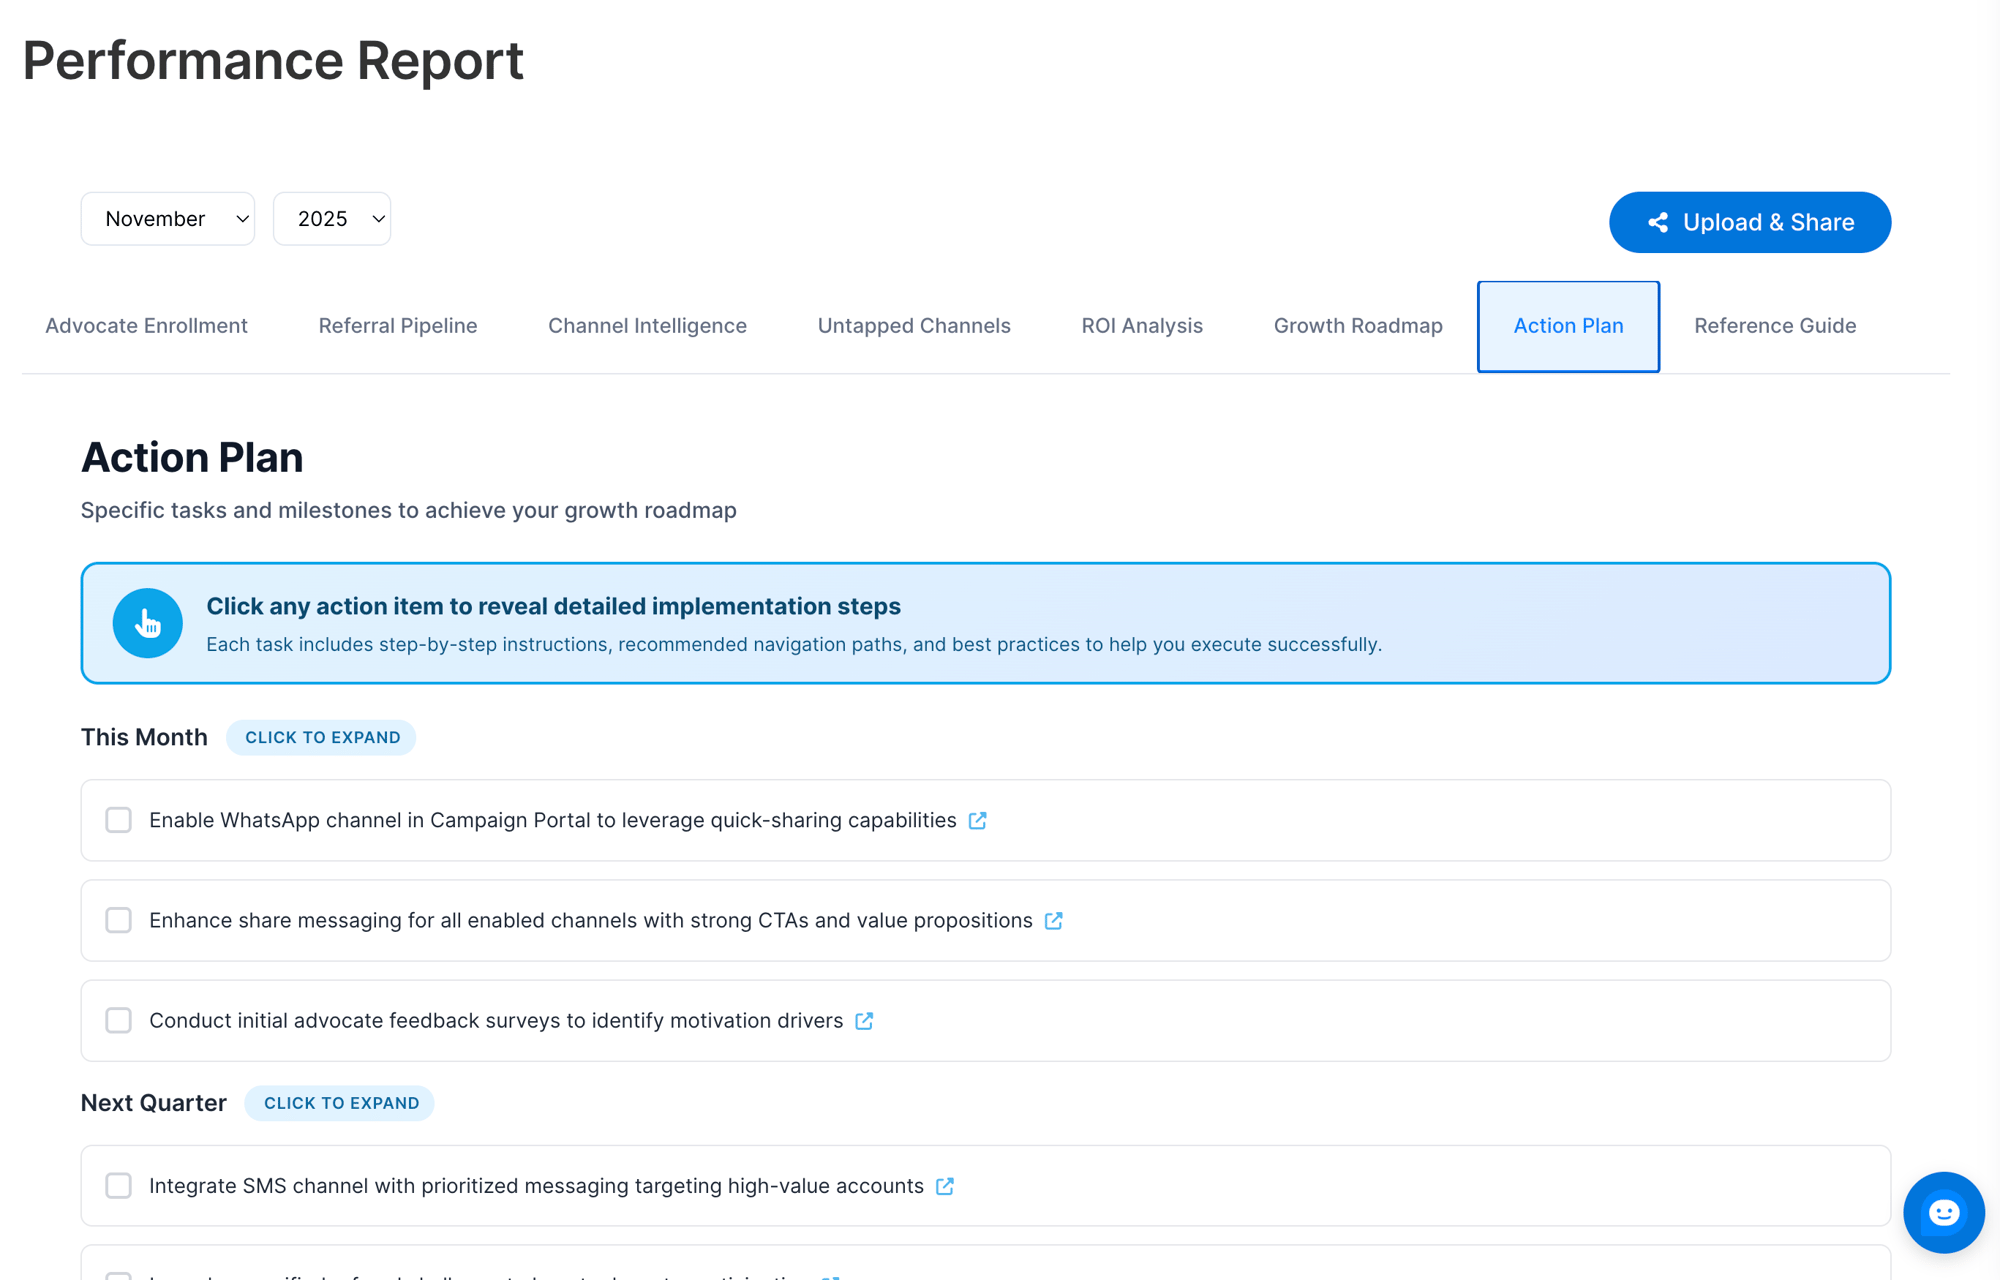The image size is (2000, 1280).
Task: Open the month selector showing November
Action: click(167, 218)
